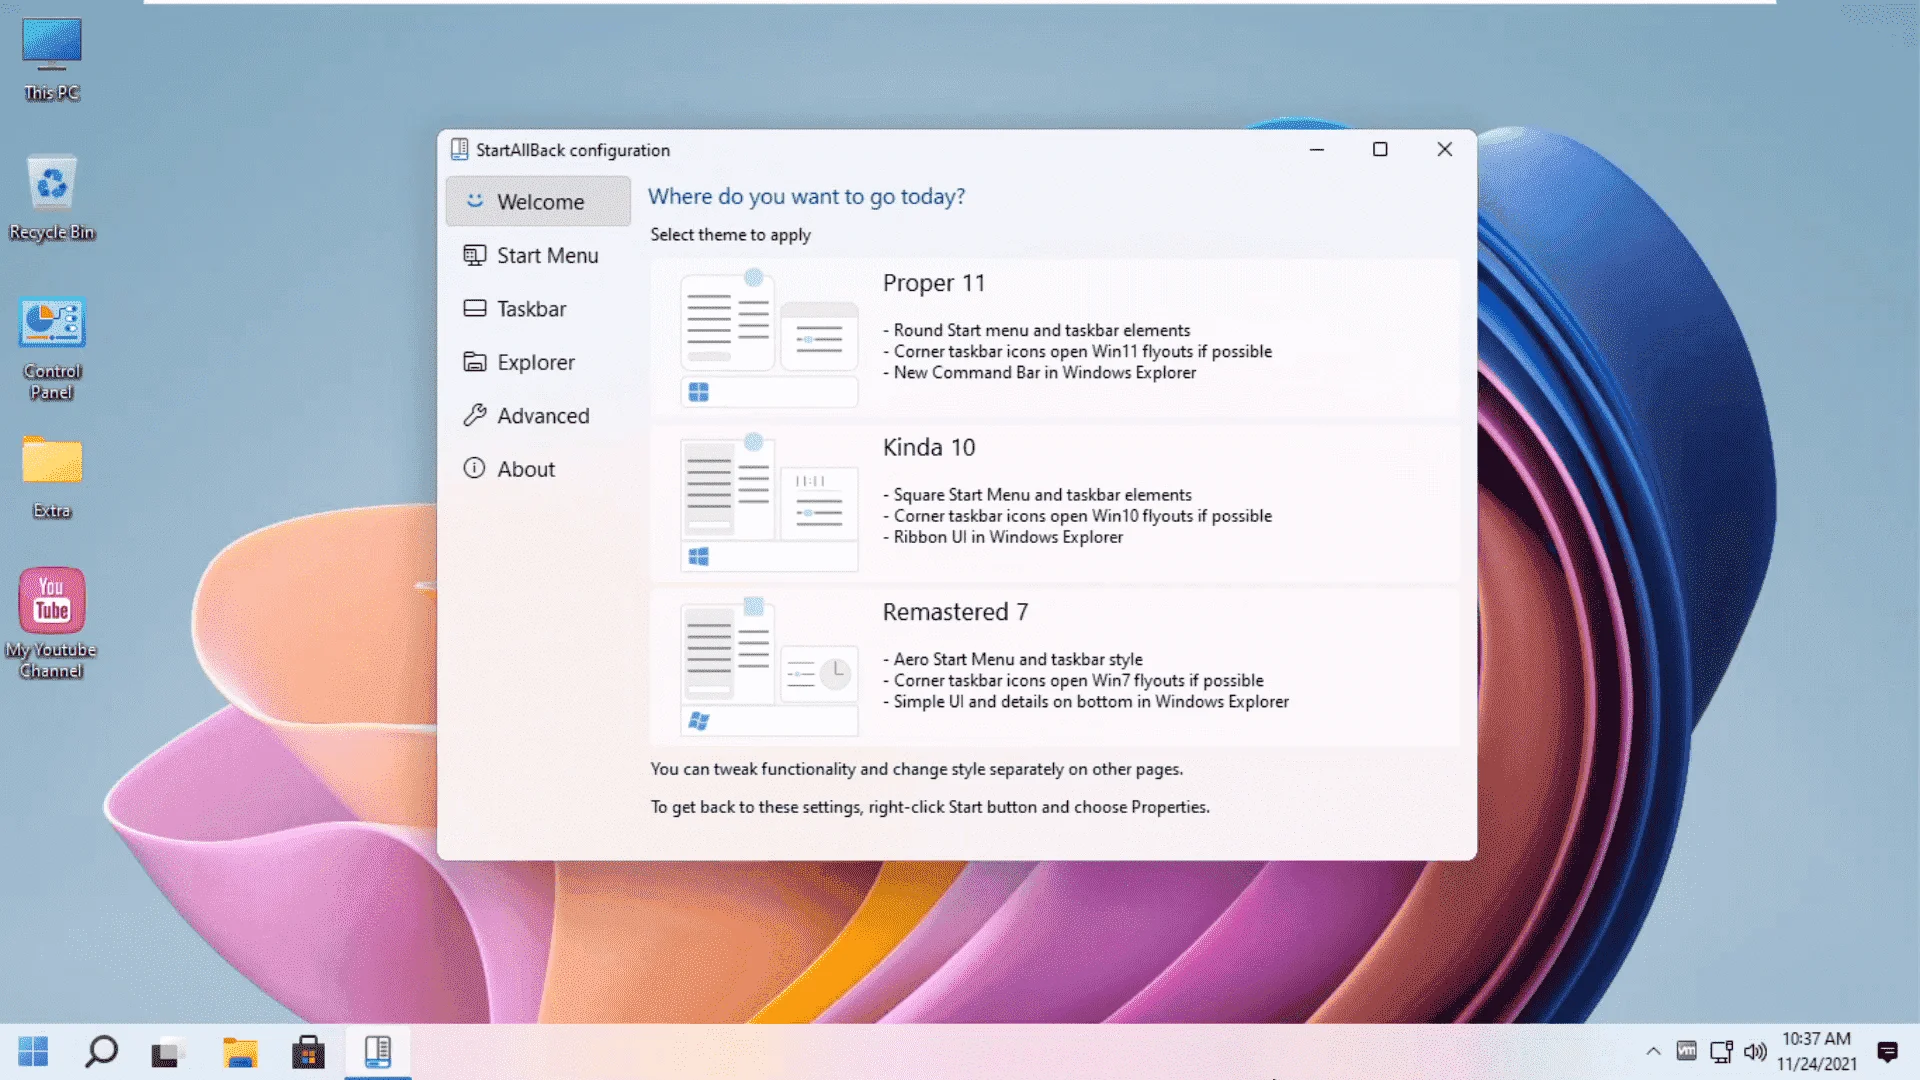Viewport: 1920px width, 1080px height.
Task: Close the StartAllBack configuration window
Action: [x=1444, y=149]
